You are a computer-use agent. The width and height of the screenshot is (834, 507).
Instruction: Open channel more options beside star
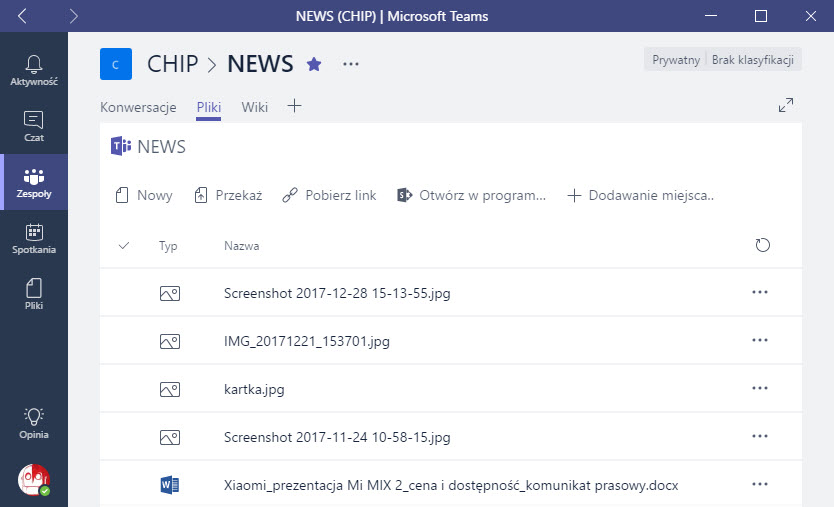click(351, 64)
